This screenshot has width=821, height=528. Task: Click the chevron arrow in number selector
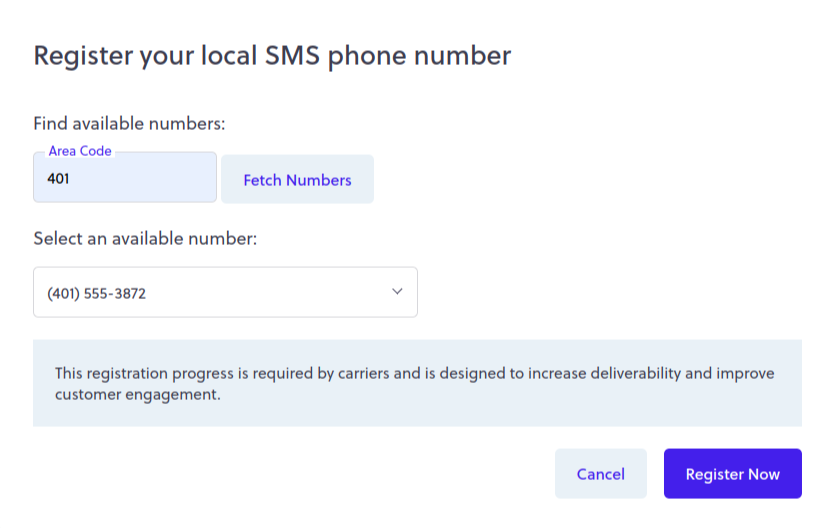tap(397, 292)
